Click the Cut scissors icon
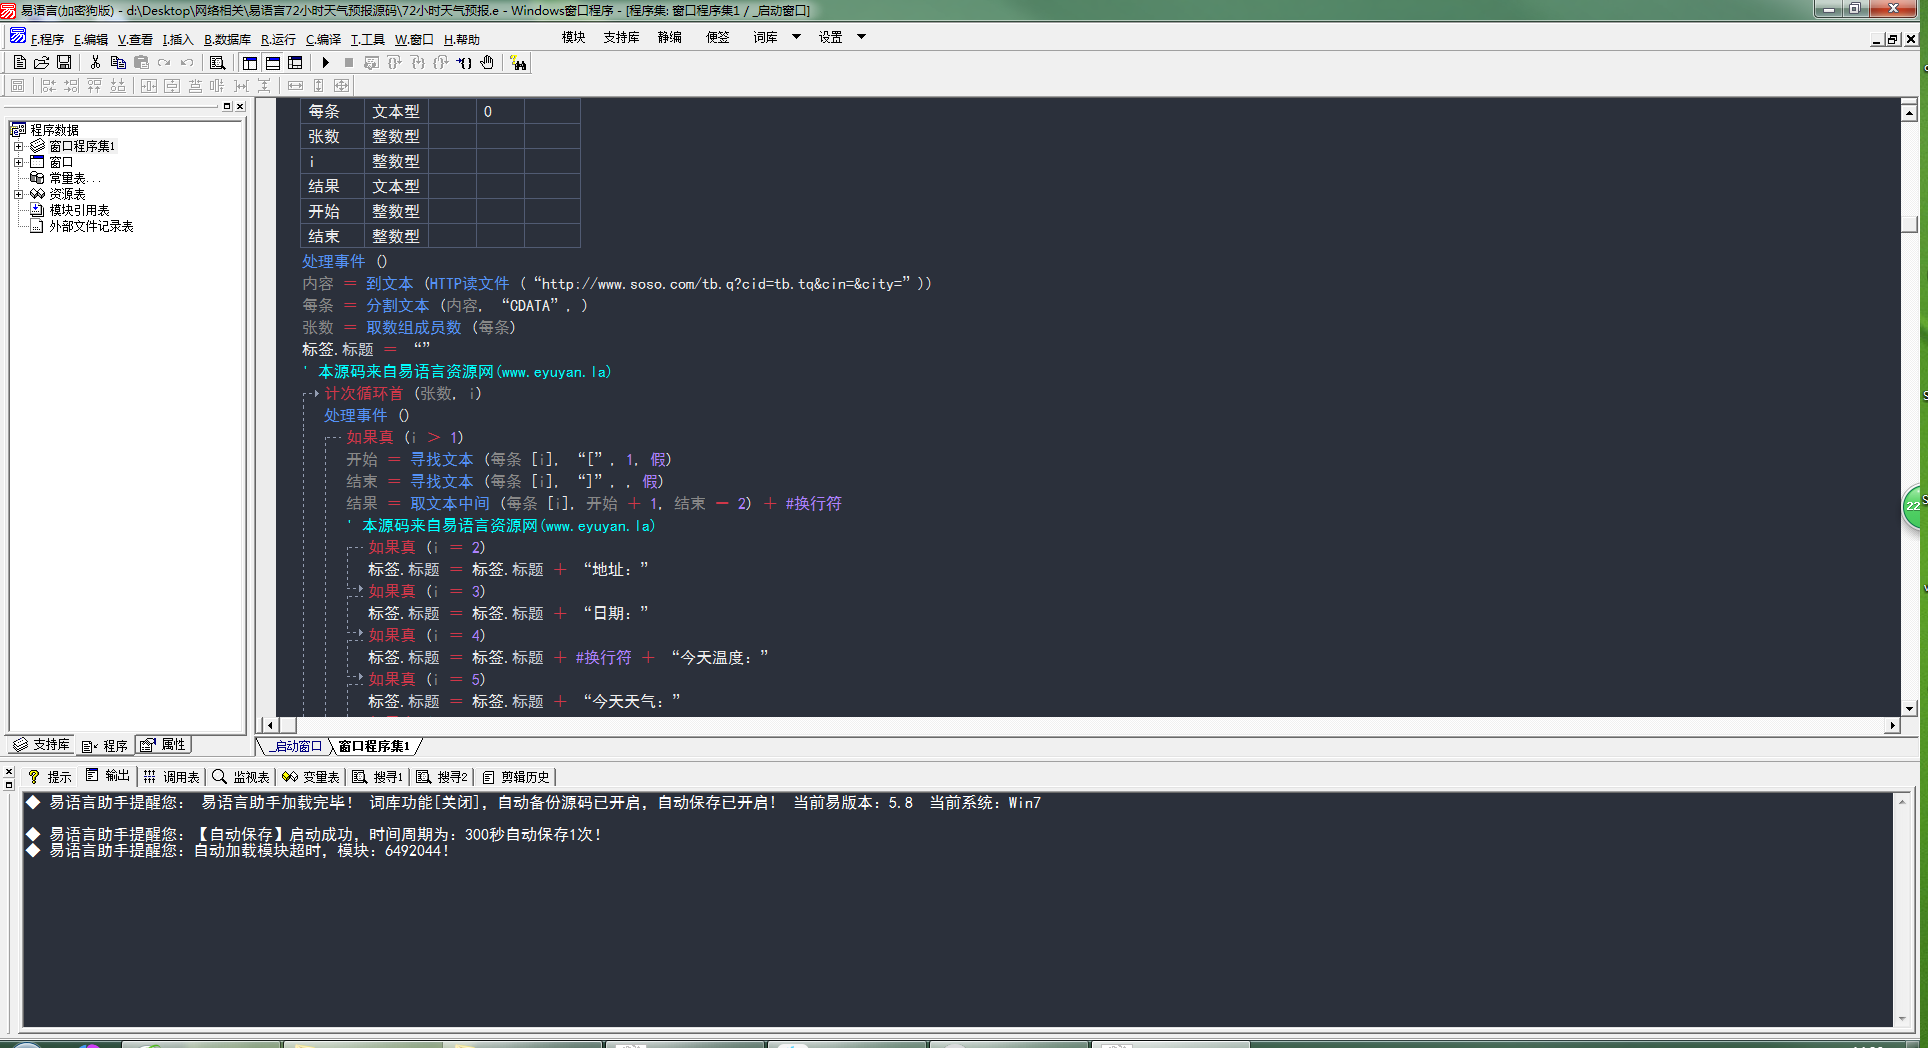1928x1048 pixels. pos(95,62)
